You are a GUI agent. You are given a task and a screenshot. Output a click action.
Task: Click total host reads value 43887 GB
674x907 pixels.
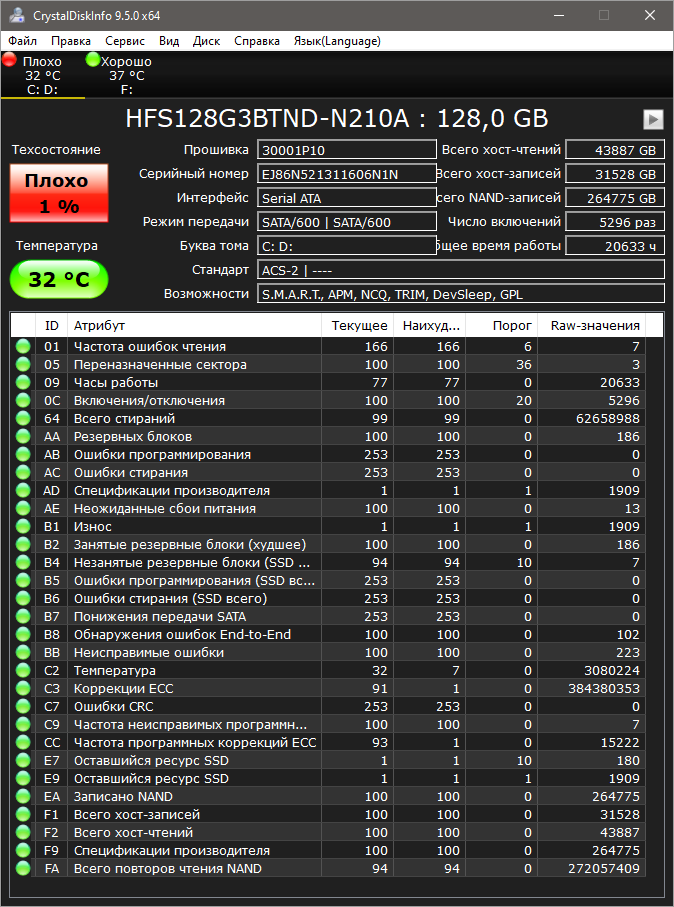(x=615, y=150)
